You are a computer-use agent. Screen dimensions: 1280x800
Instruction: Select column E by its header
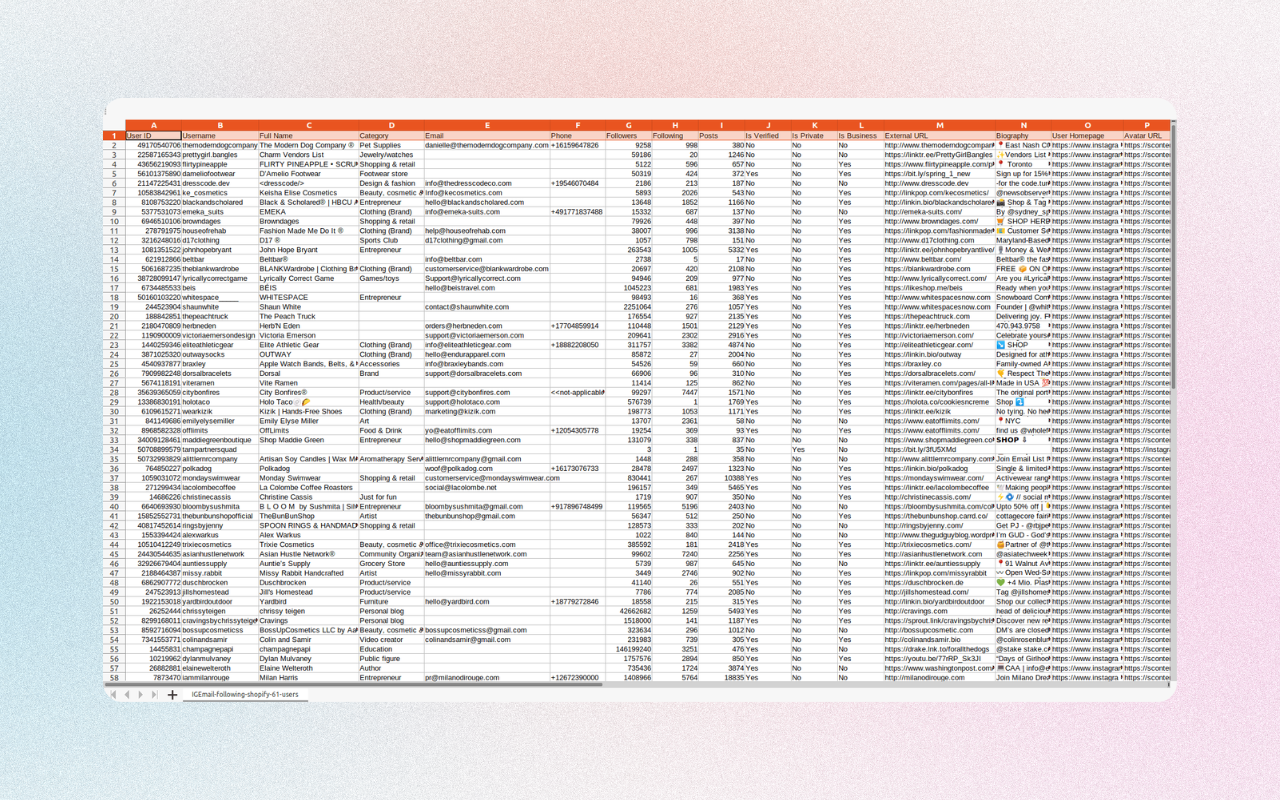click(487, 126)
